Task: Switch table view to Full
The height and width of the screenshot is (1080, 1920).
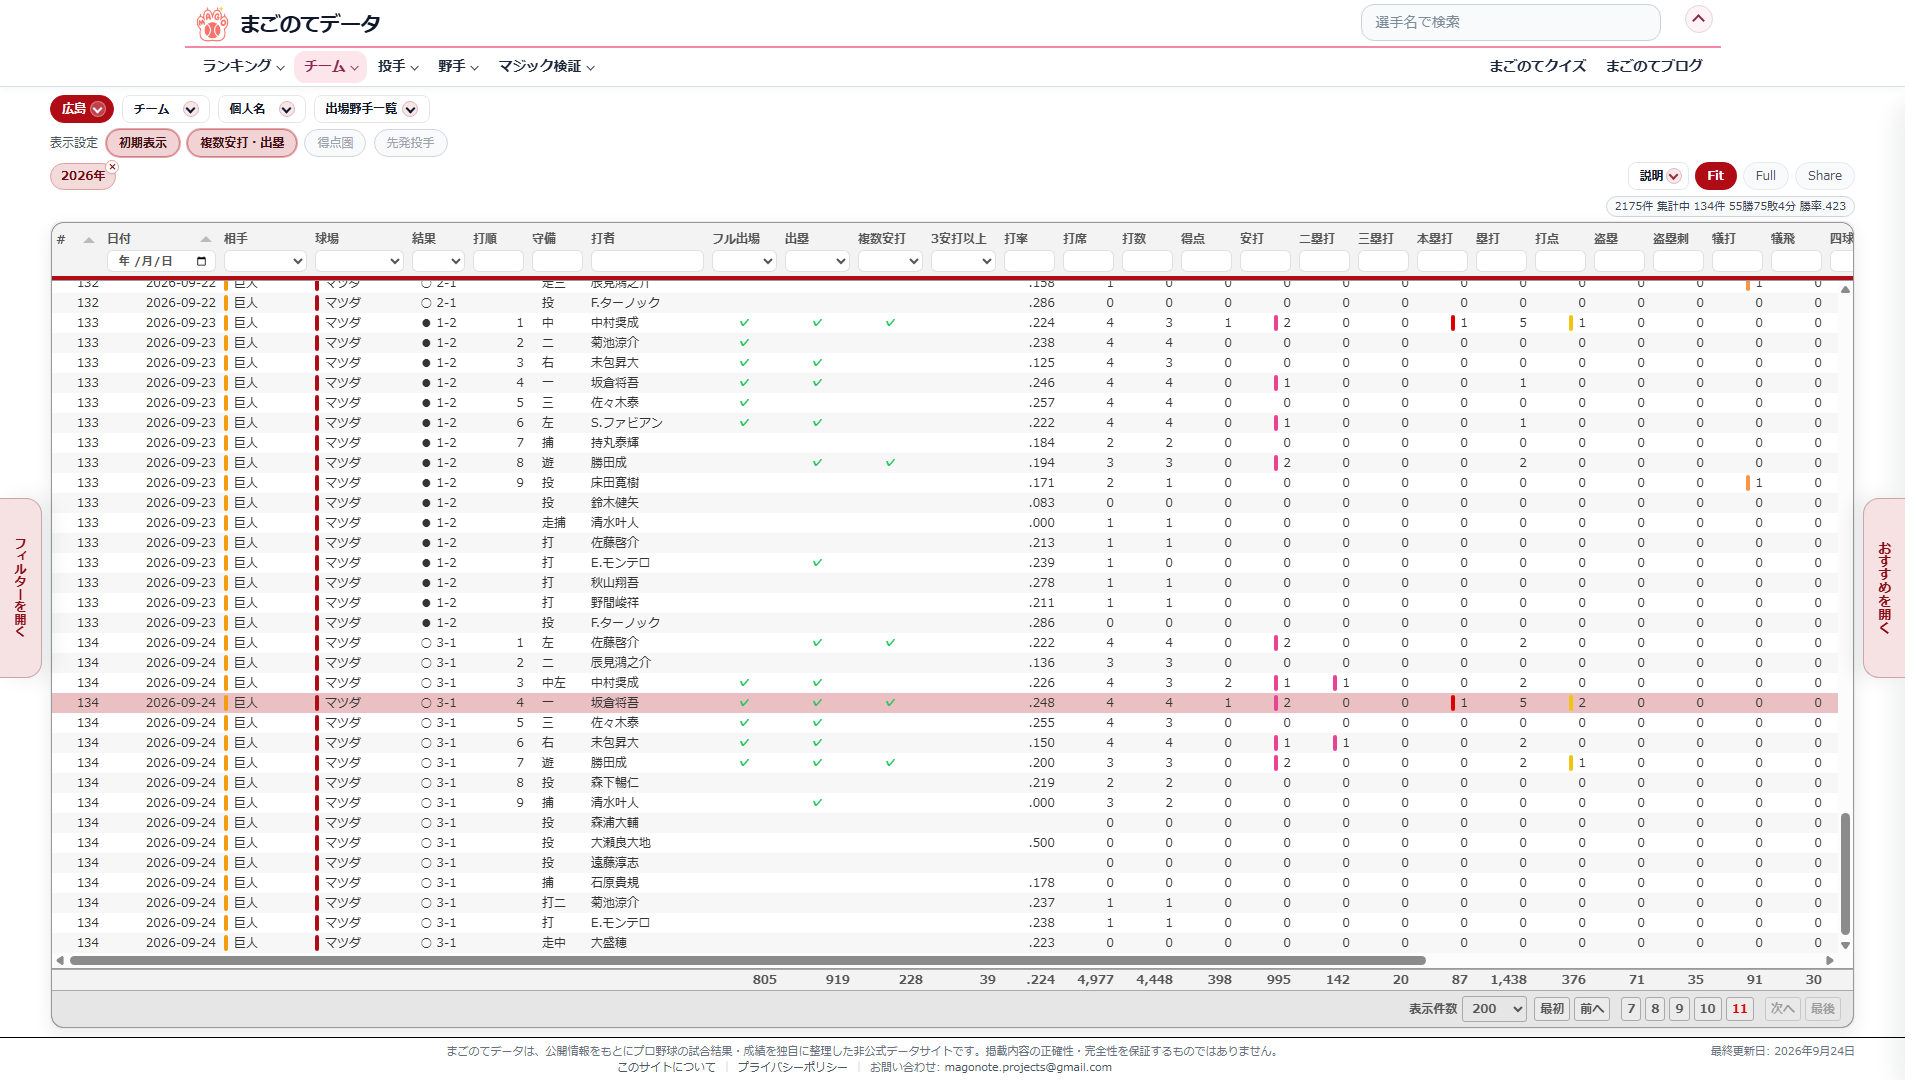Action: [1765, 176]
